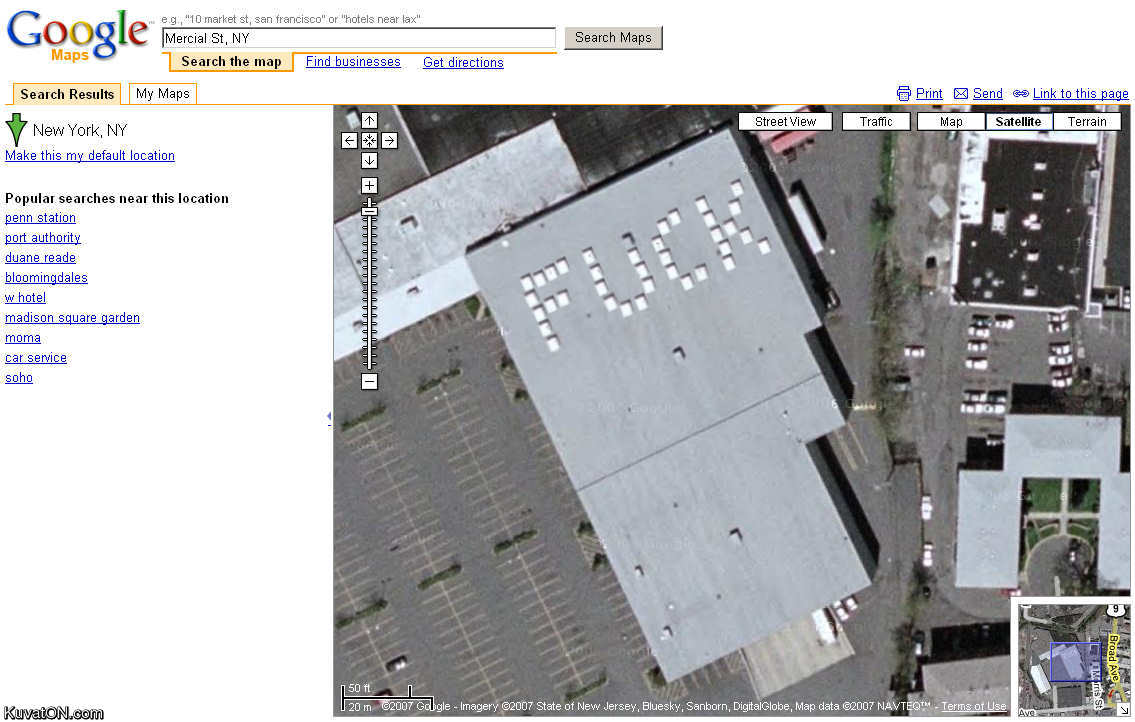1135x722 pixels.
Task: Click the zoom in plus icon
Action: coord(369,185)
